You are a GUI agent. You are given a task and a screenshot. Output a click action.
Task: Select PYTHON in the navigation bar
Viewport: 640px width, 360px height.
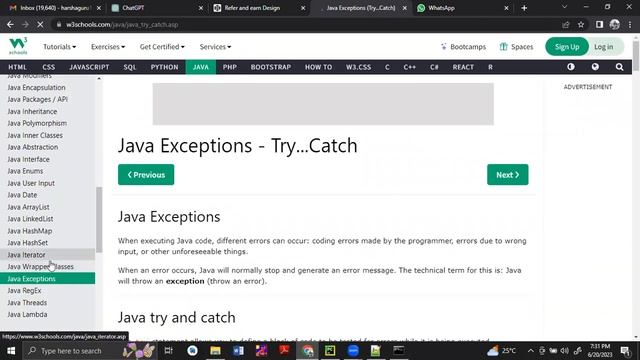[x=164, y=67]
